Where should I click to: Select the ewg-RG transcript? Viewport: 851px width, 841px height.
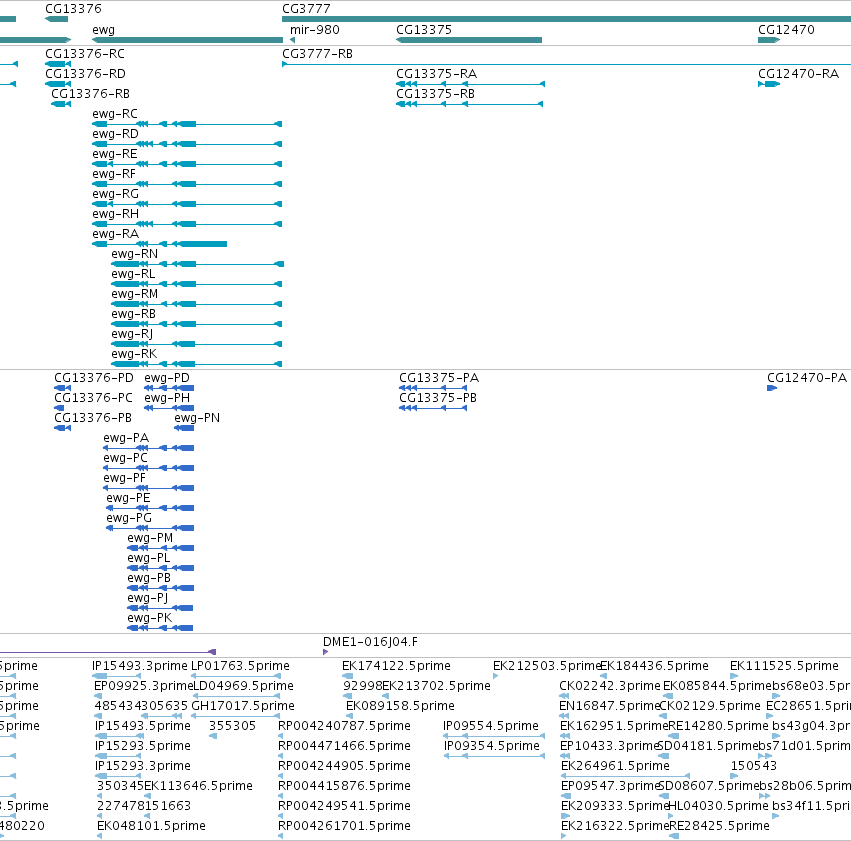point(187,205)
